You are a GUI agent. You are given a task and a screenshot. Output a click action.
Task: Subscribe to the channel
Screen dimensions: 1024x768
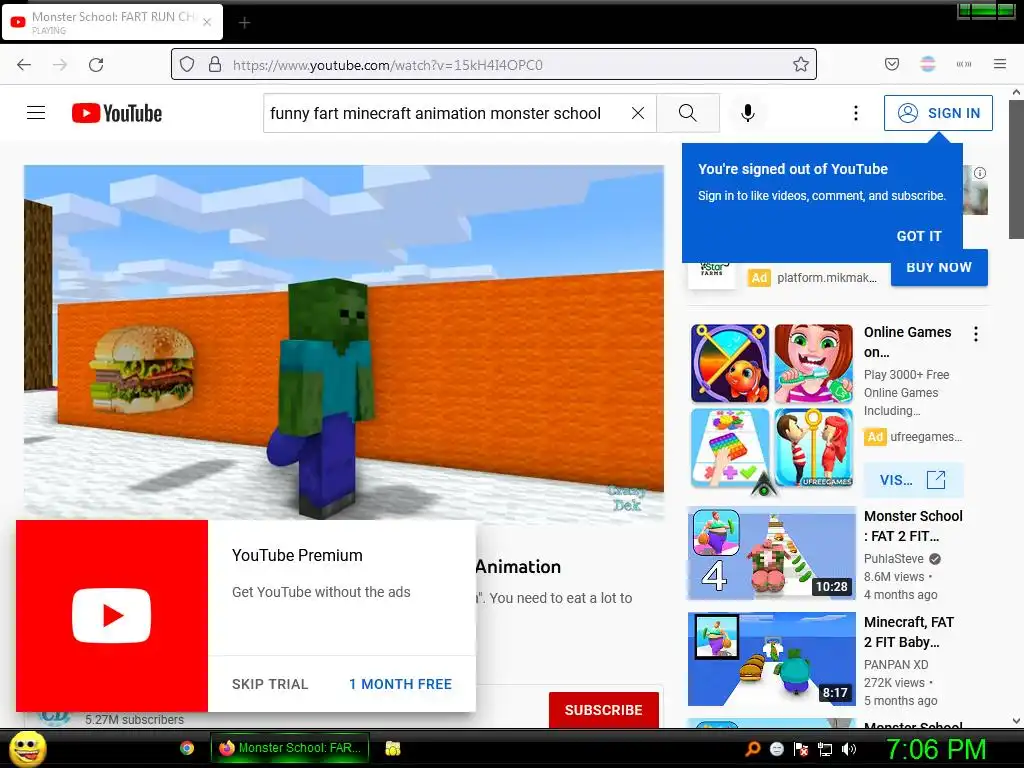[603, 710]
